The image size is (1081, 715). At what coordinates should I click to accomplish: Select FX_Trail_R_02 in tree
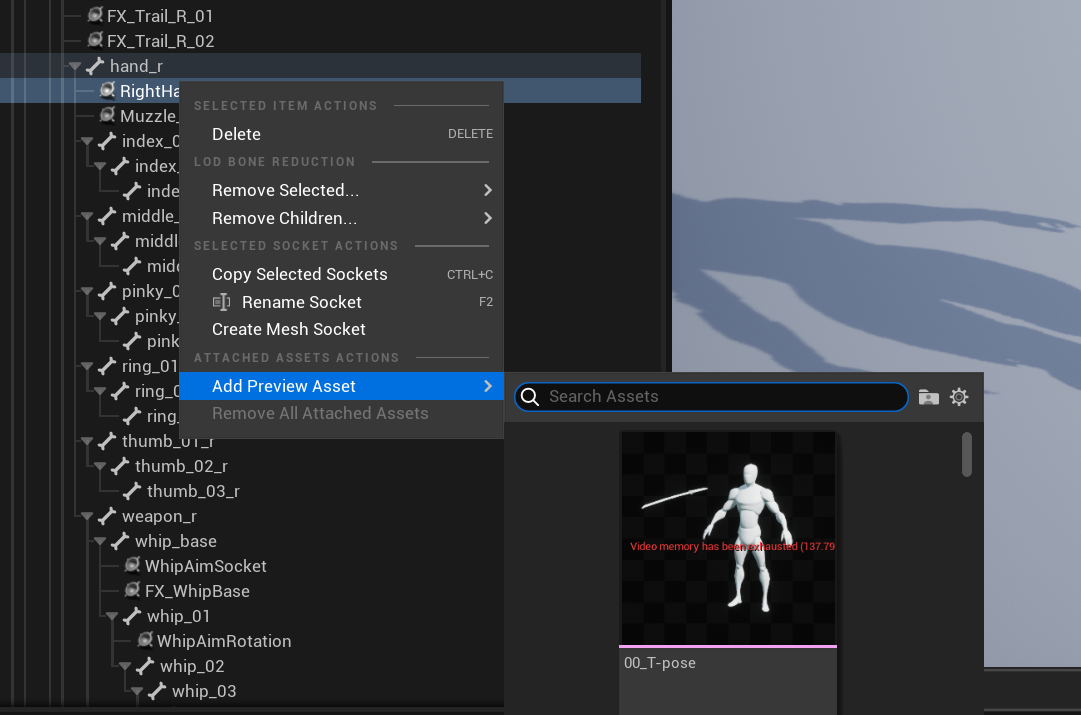[x=161, y=41]
